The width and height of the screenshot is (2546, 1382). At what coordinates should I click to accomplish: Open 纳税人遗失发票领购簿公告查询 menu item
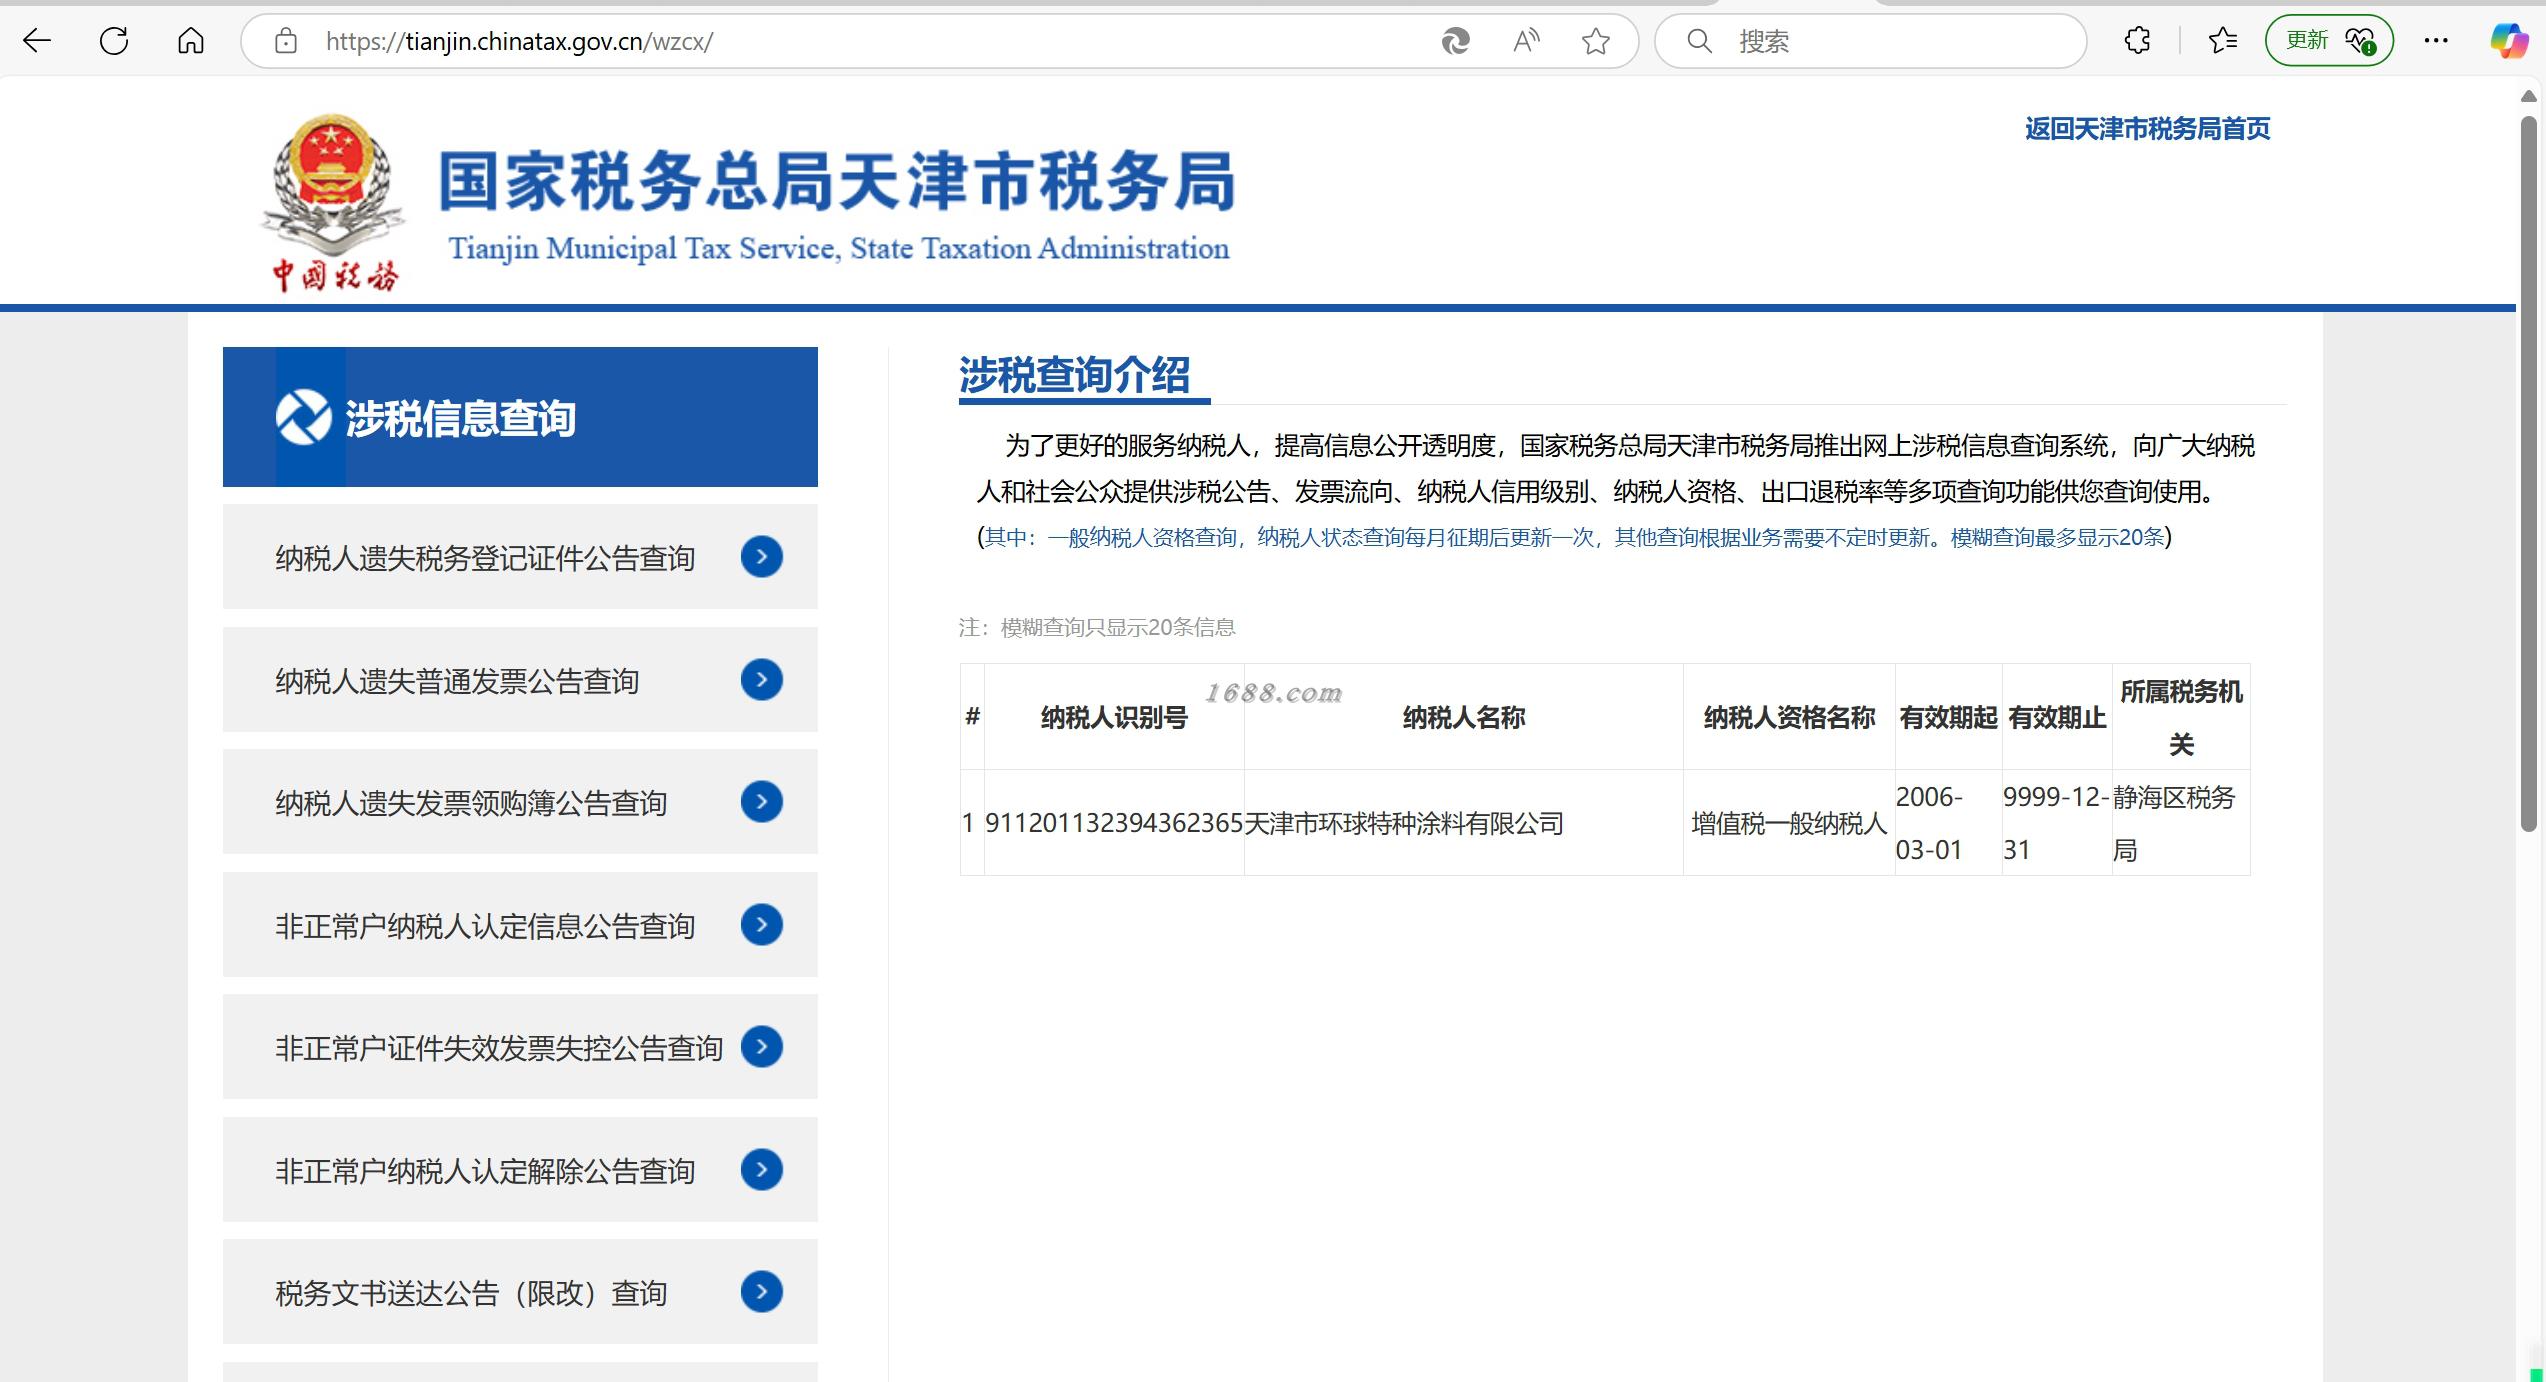click(x=520, y=802)
